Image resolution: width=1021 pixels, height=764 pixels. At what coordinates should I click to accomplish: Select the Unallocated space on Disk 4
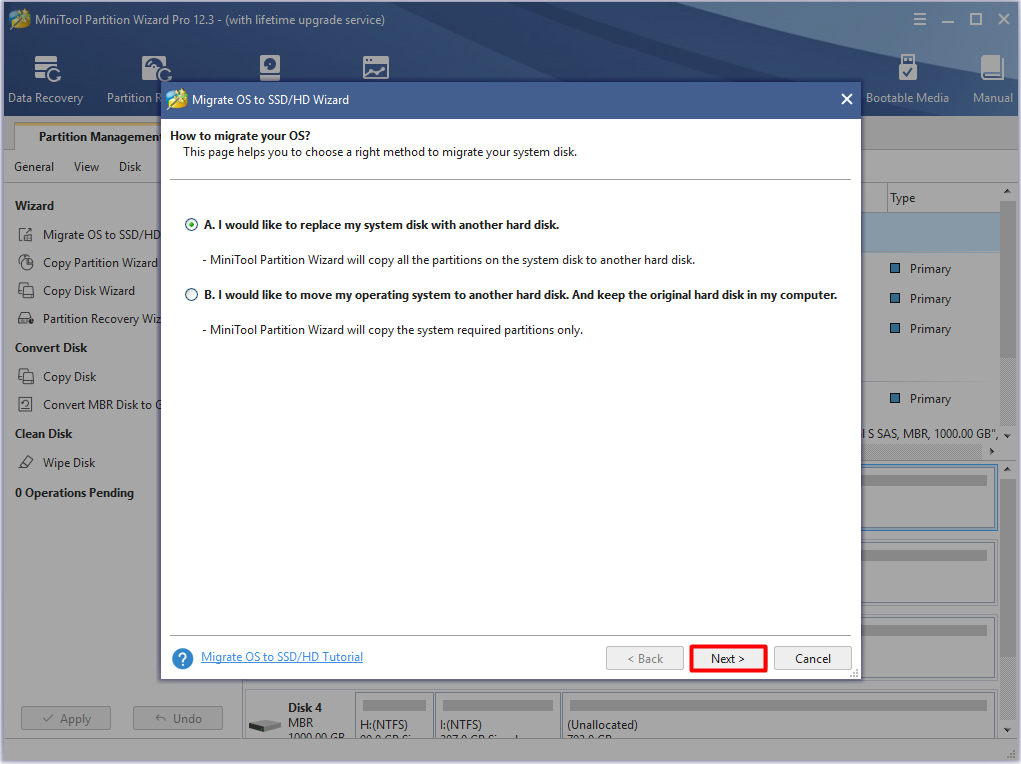778,715
